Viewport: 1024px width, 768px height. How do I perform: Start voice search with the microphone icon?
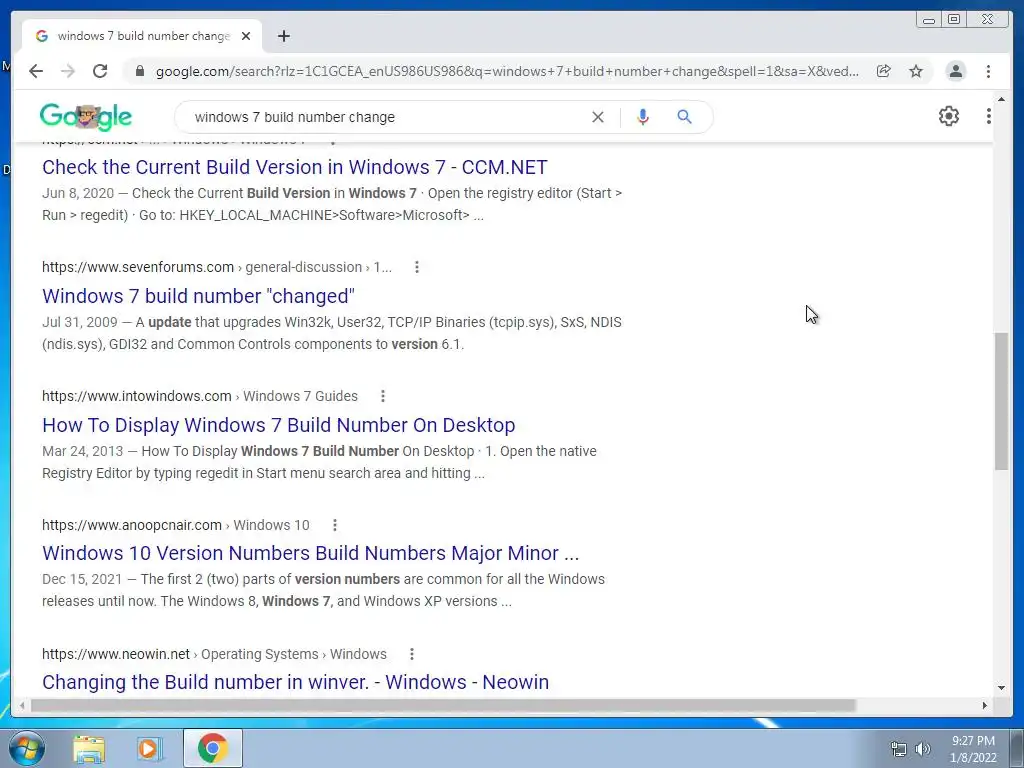click(643, 117)
